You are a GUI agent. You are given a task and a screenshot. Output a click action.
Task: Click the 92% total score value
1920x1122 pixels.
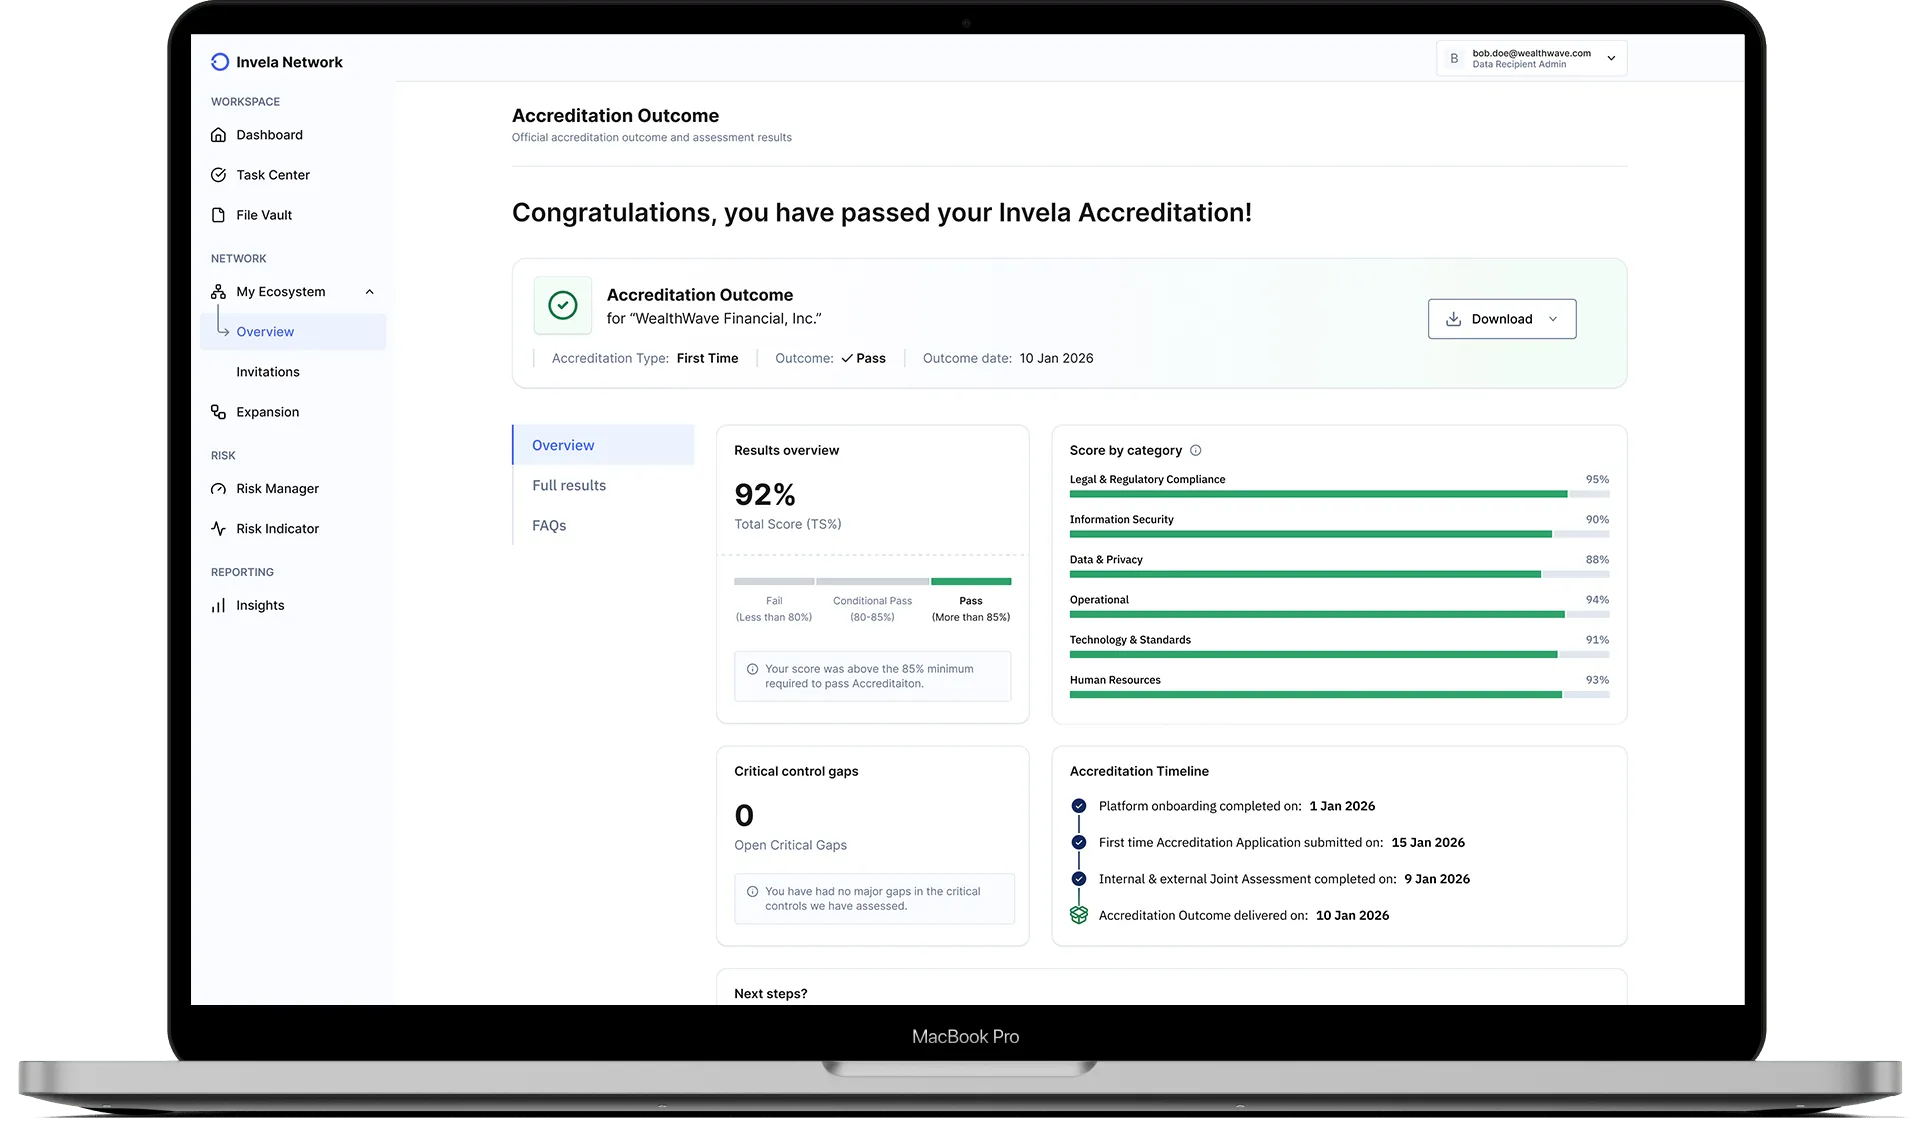[765, 495]
